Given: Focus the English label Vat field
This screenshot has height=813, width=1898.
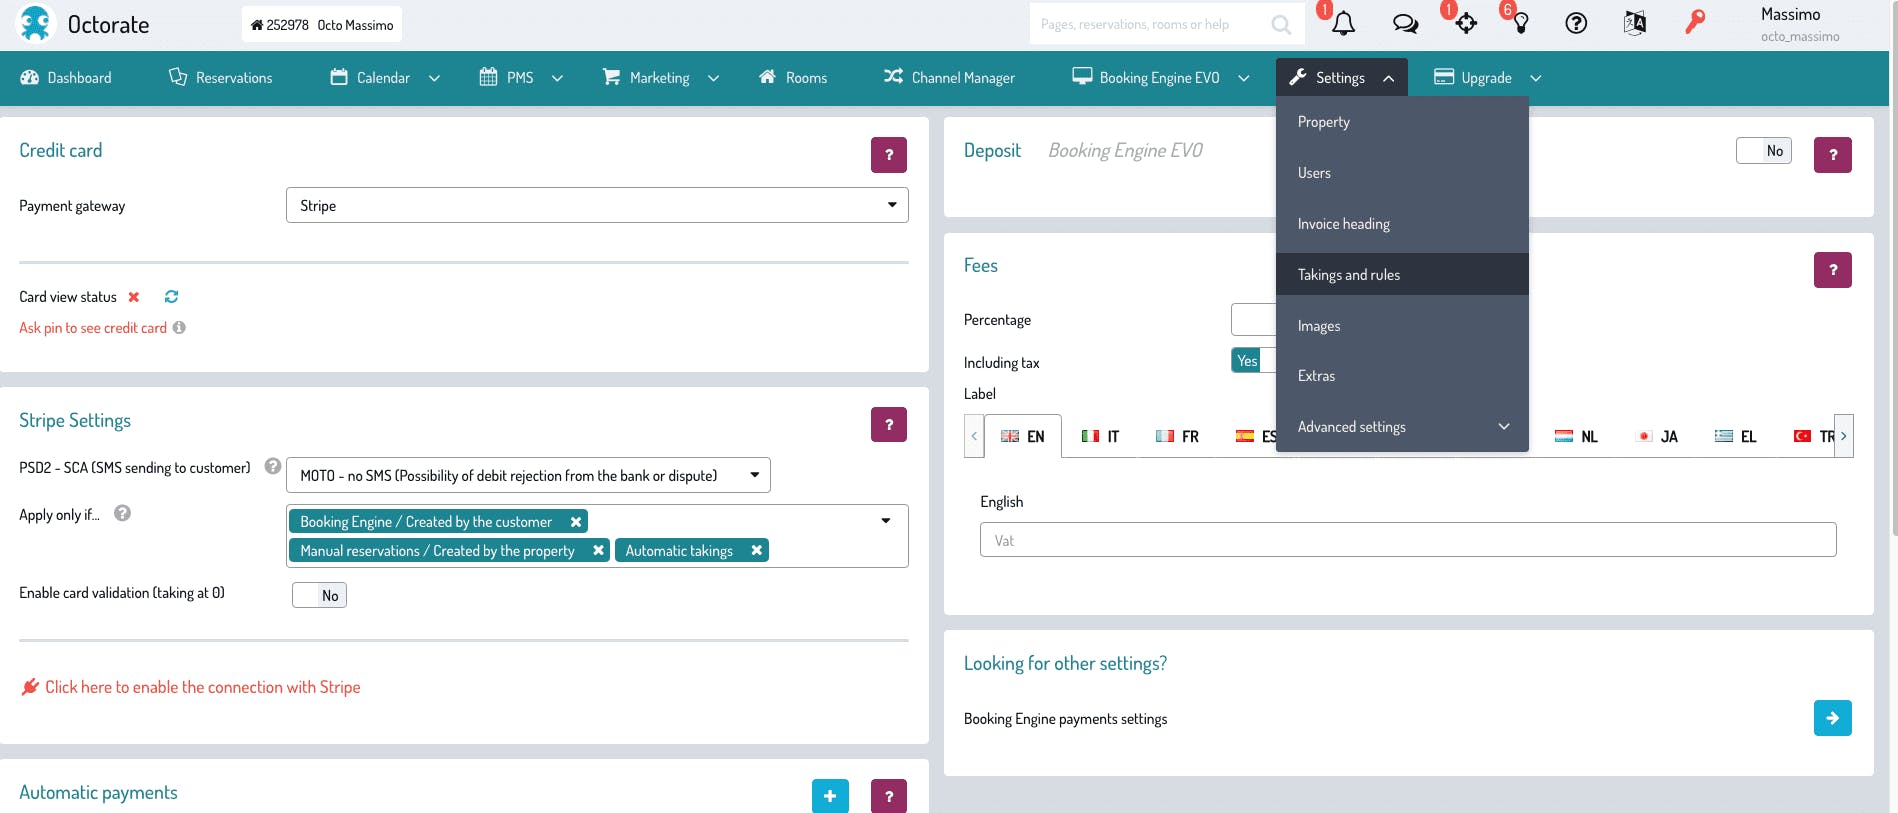Looking at the screenshot, I should 1408,540.
